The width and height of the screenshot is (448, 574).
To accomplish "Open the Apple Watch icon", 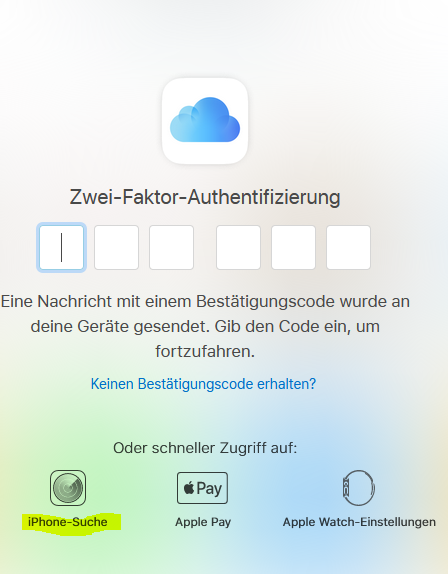I will click(x=359, y=488).
